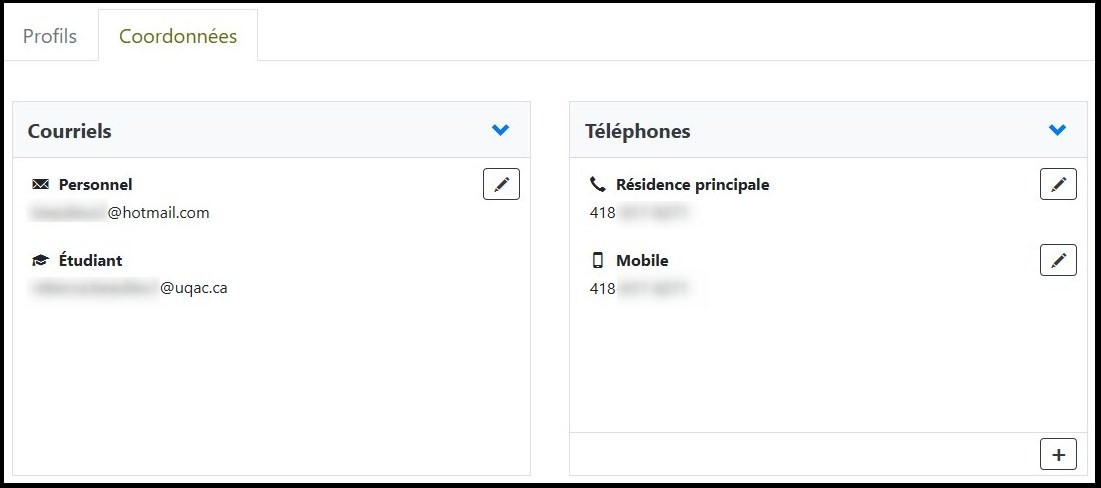
Task: Click the Personnel label
Action: [95, 185]
